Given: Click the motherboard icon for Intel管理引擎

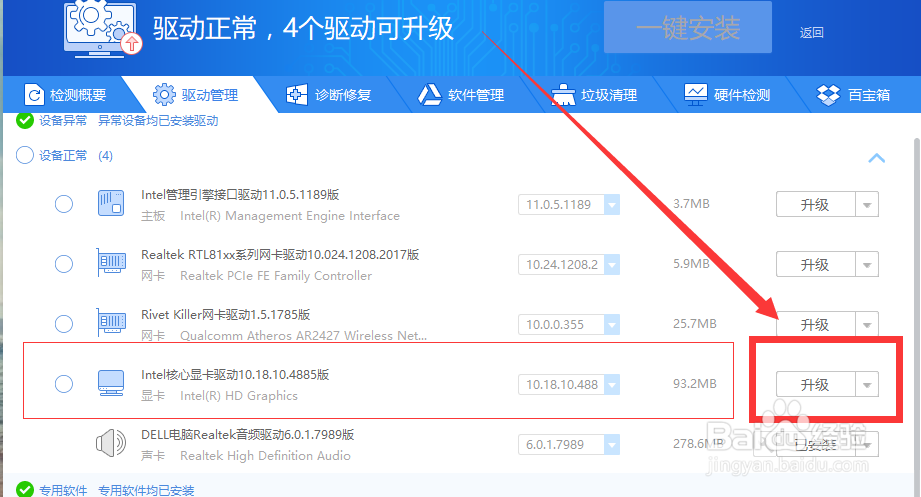Looking at the screenshot, I should click(x=111, y=203).
